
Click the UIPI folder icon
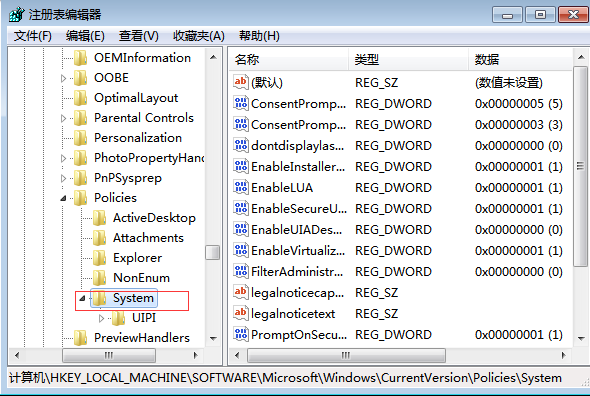coord(119,318)
